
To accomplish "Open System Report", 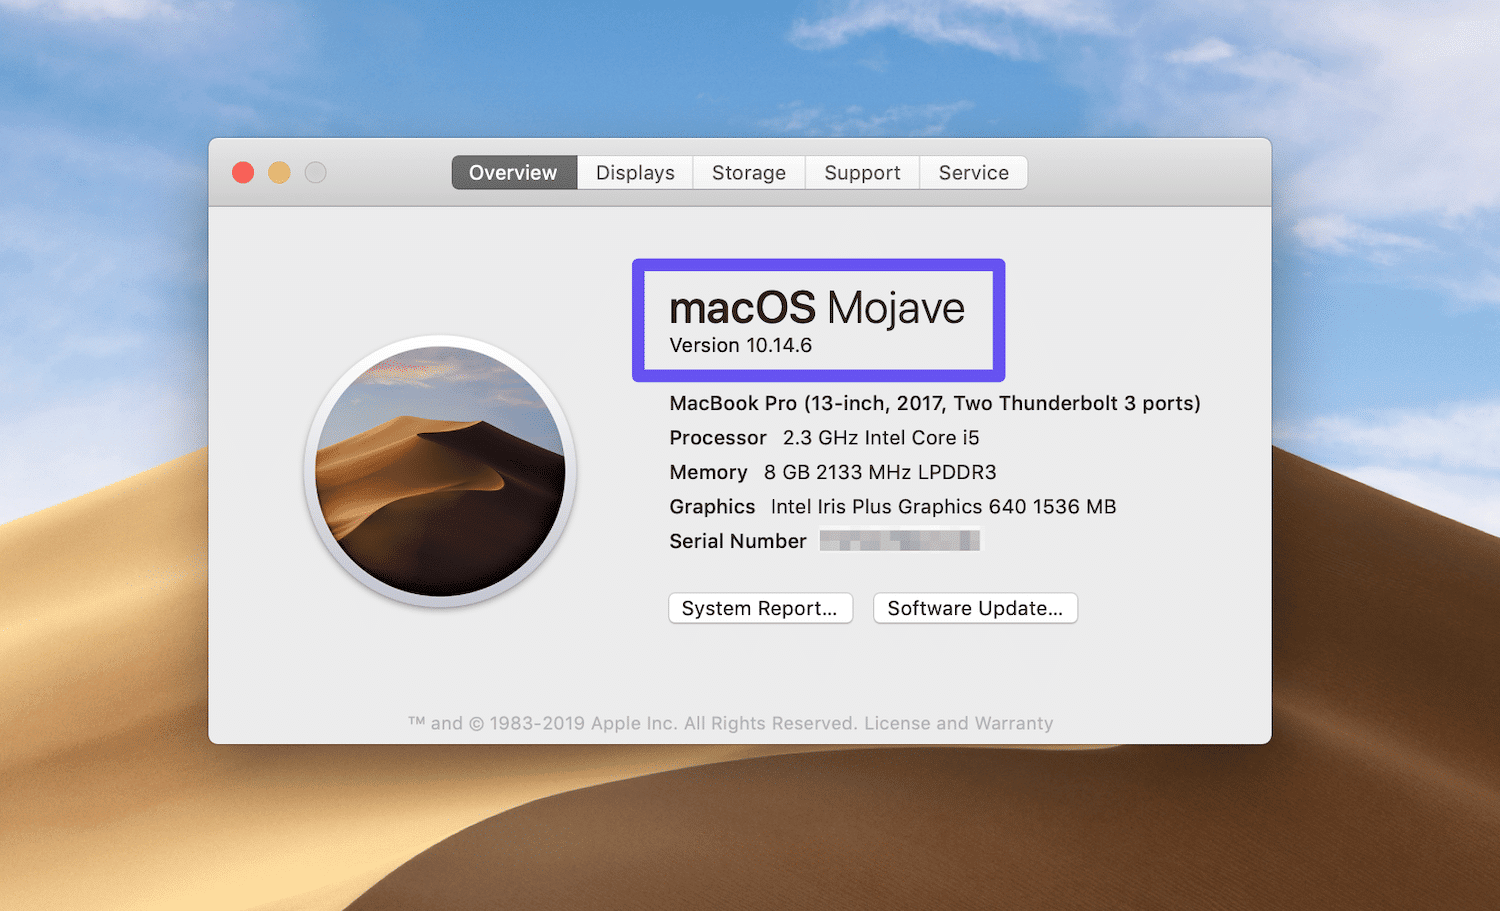I will tap(760, 607).
